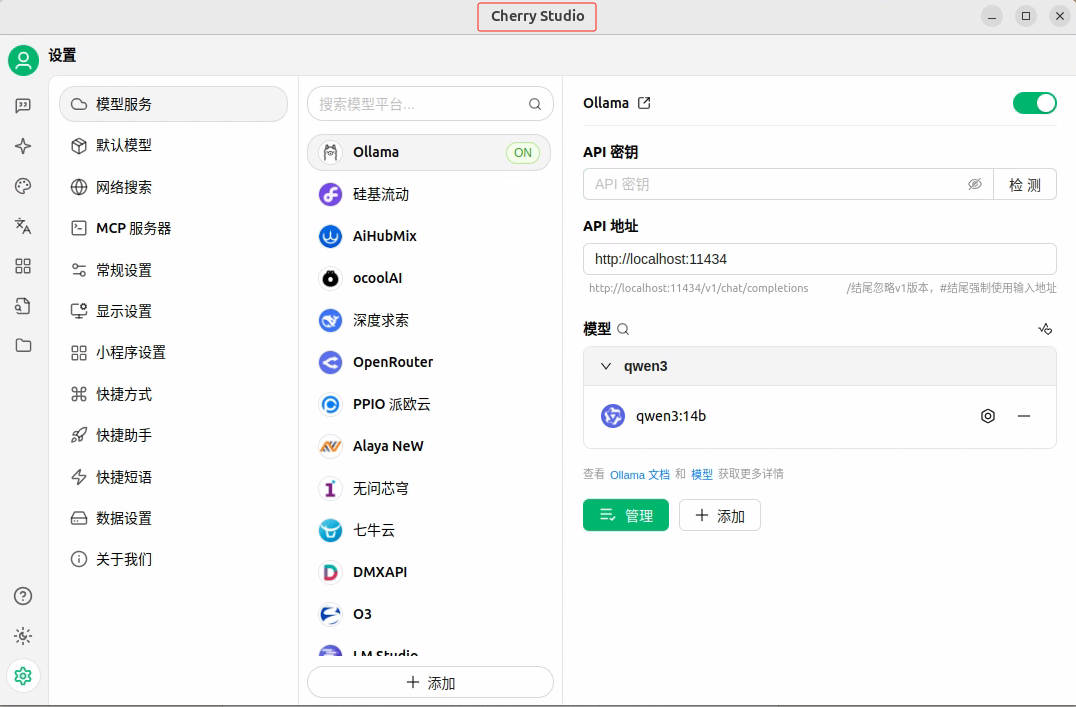Open 常规设置 settings section

click(x=174, y=270)
